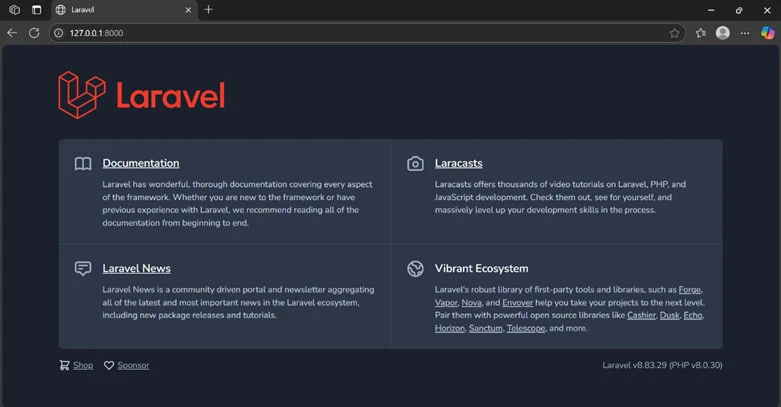Click the Vibrant Ecosystem globe icon
Screen dimensions: 781x407
point(415,269)
